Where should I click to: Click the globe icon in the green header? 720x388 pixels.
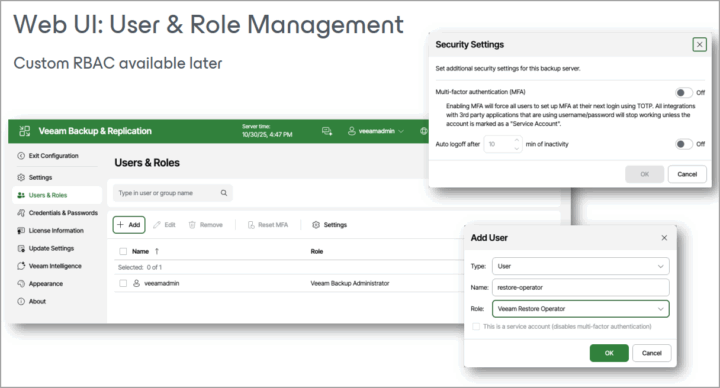tap(424, 131)
